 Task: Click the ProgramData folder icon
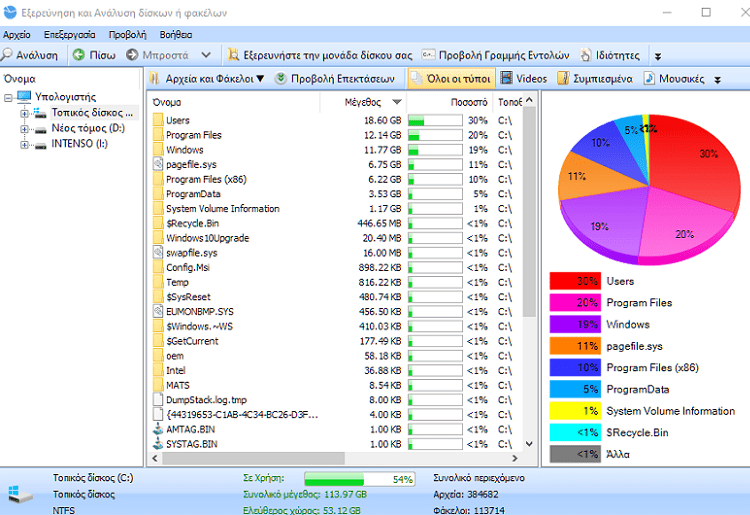158,194
